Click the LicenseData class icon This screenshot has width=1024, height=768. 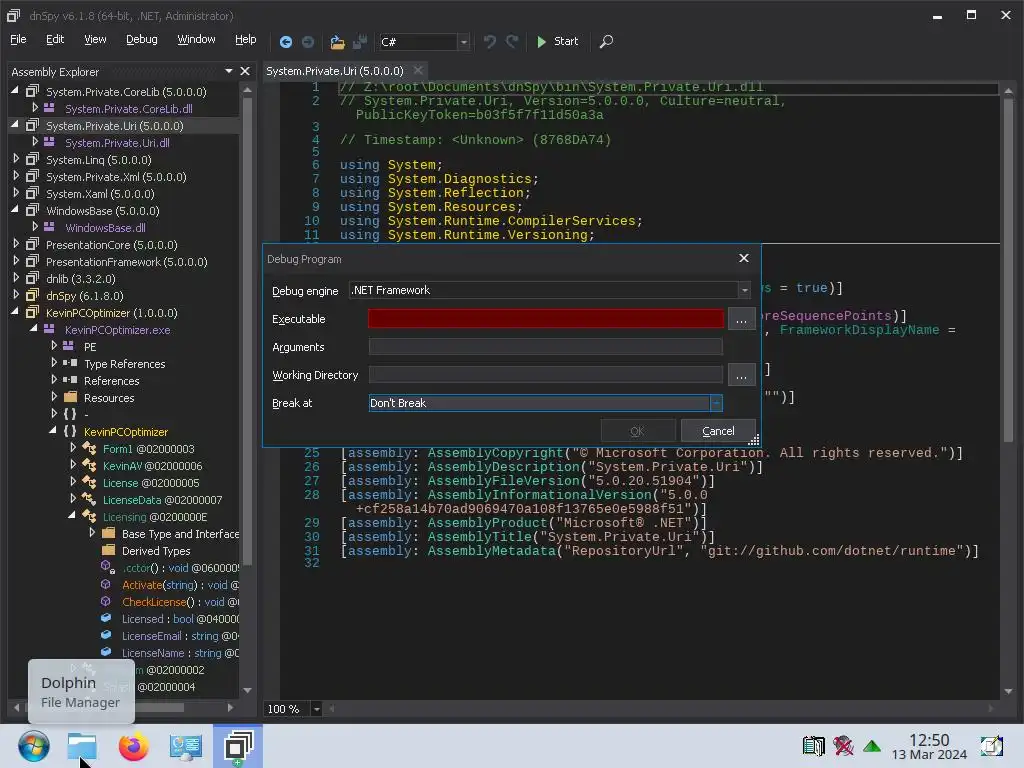coord(89,499)
